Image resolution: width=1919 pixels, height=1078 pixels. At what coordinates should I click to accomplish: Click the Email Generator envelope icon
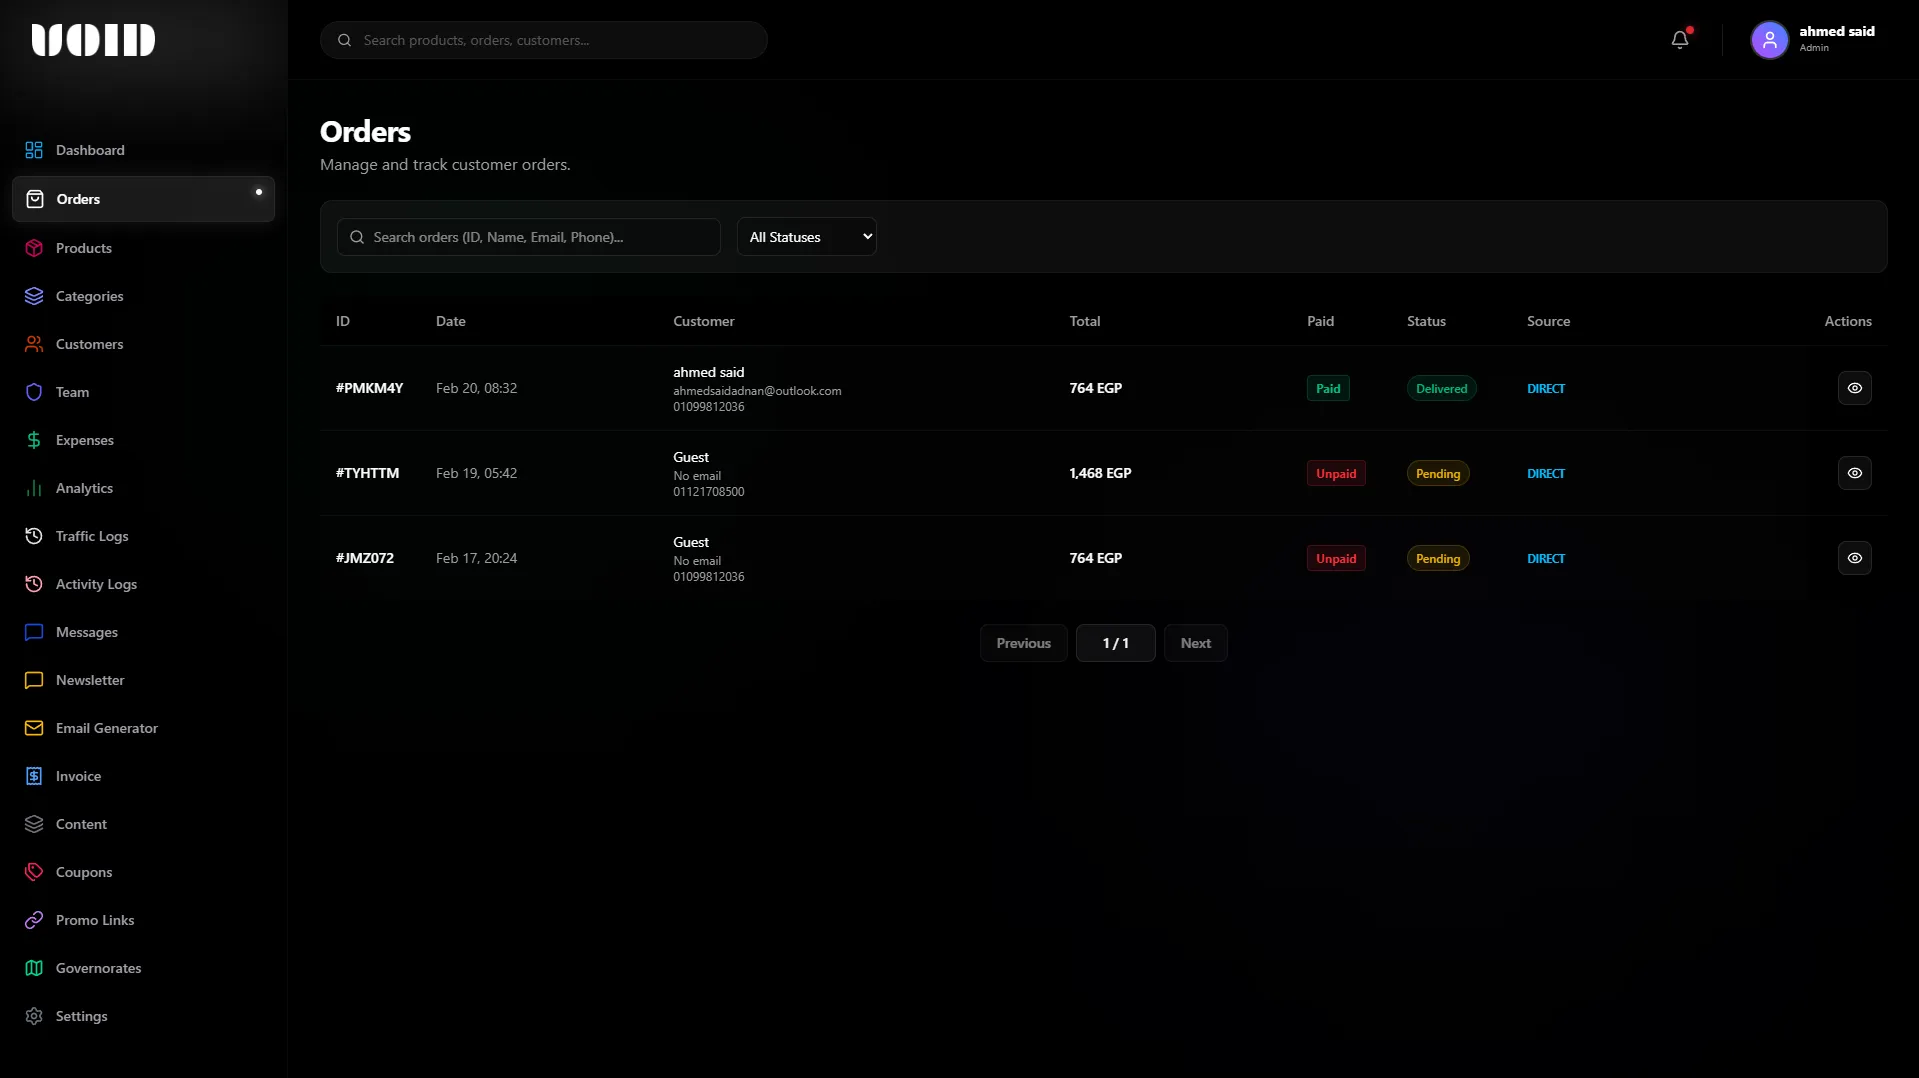pos(34,728)
